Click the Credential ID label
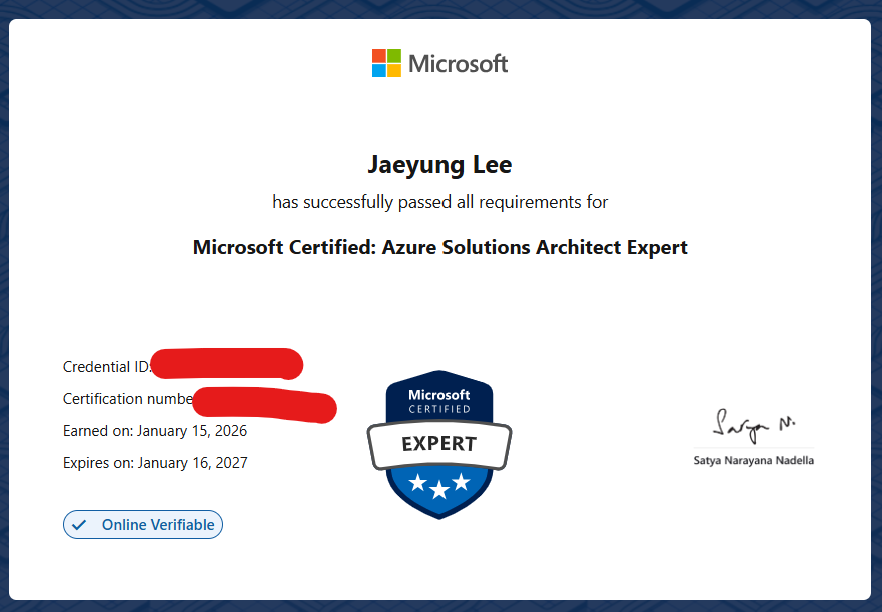Viewport: 882px width, 612px height. 107,367
